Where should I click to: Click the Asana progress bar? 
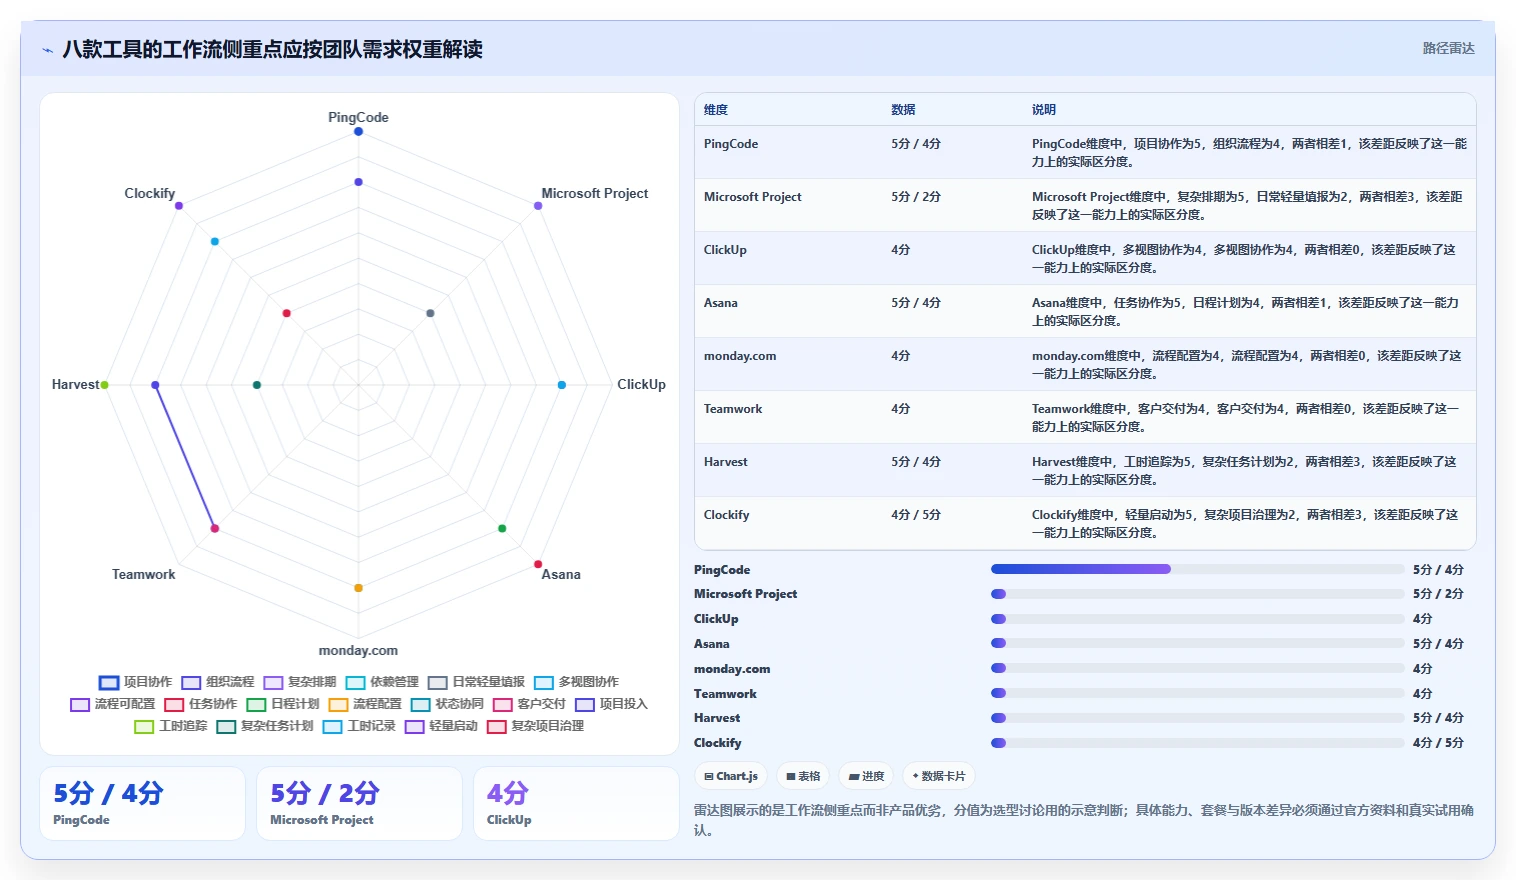pos(1197,644)
